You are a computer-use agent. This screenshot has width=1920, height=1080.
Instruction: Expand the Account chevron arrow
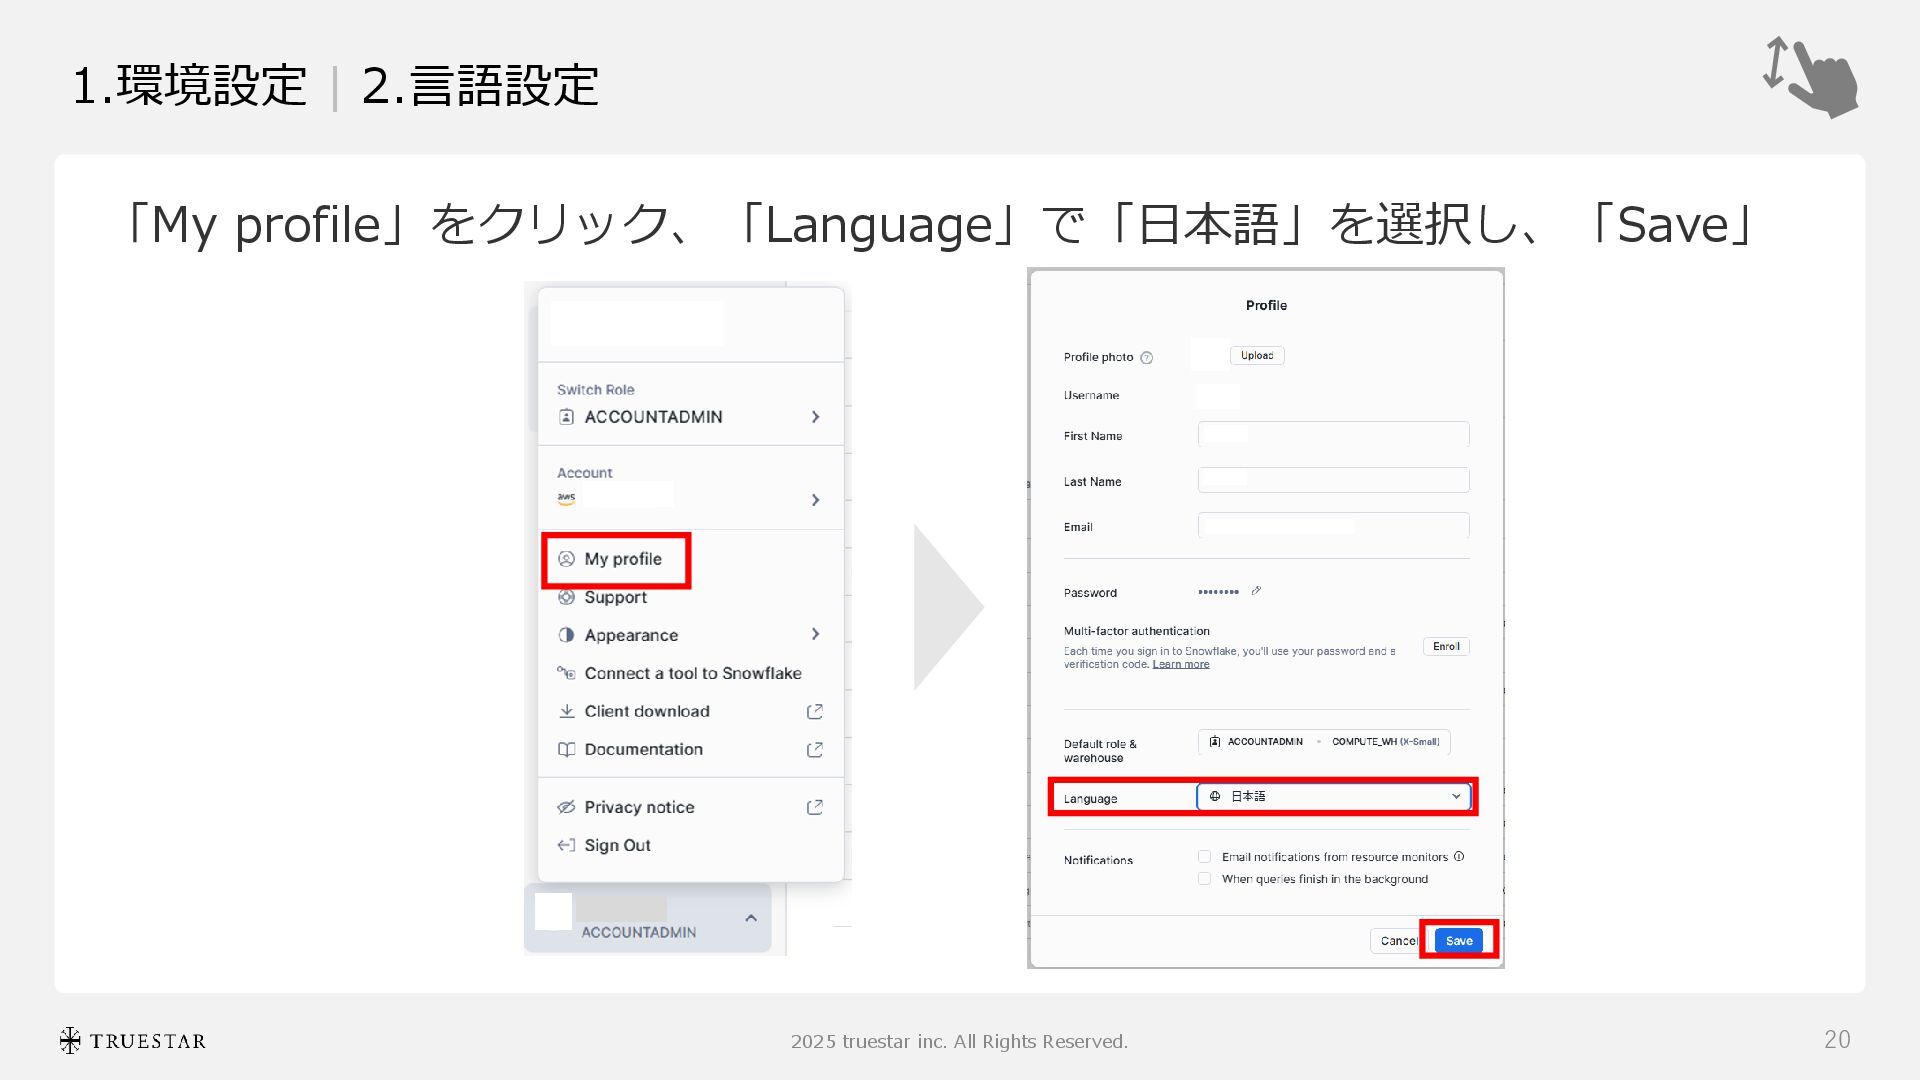(815, 500)
